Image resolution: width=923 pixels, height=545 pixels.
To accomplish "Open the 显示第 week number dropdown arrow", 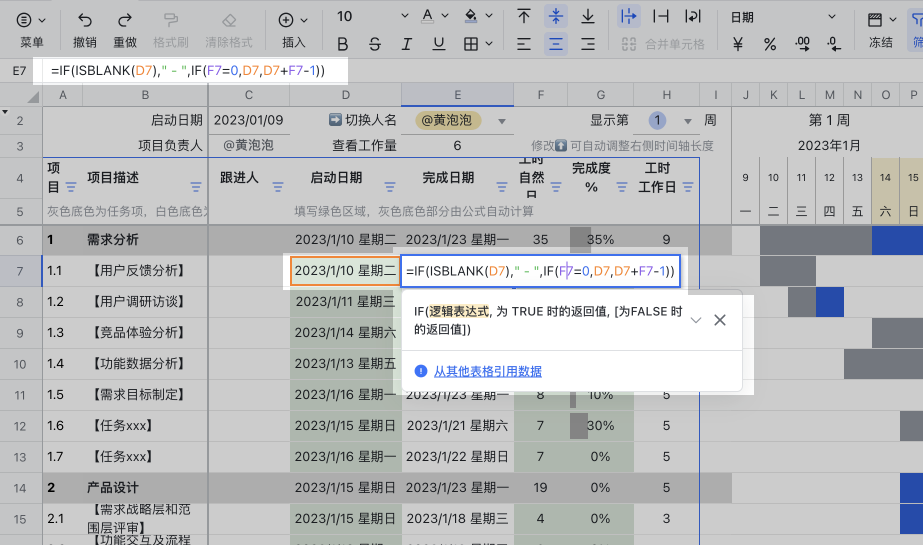I will coord(688,121).
